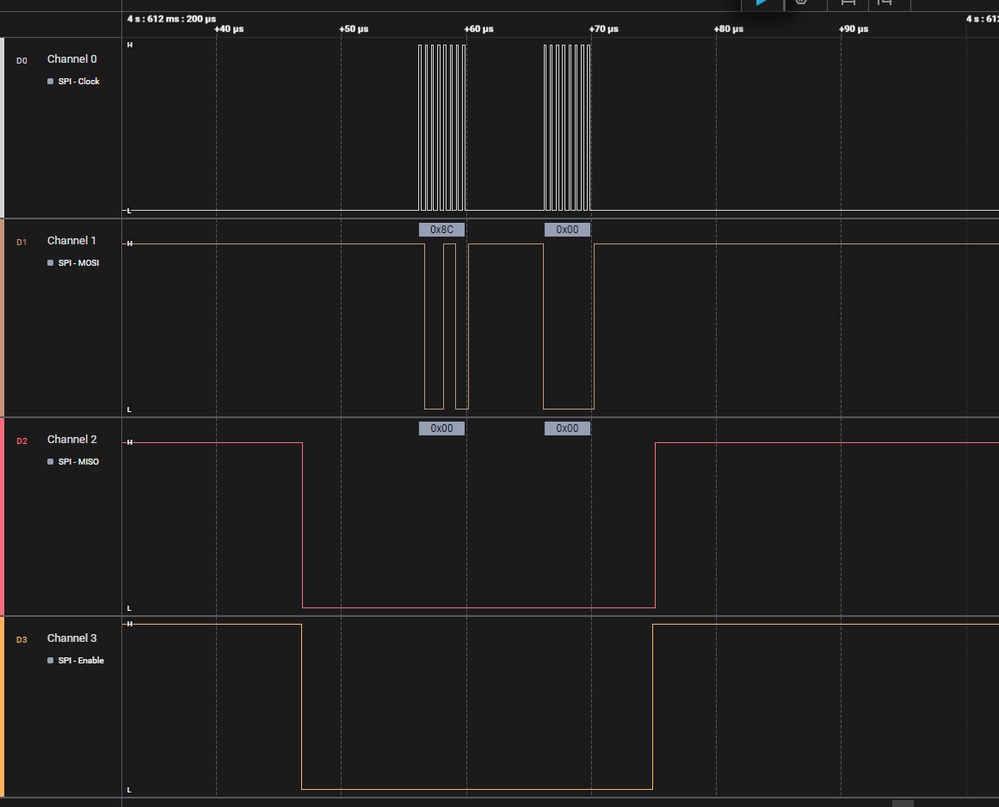Click the D3 channel identifier

point(22,640)
